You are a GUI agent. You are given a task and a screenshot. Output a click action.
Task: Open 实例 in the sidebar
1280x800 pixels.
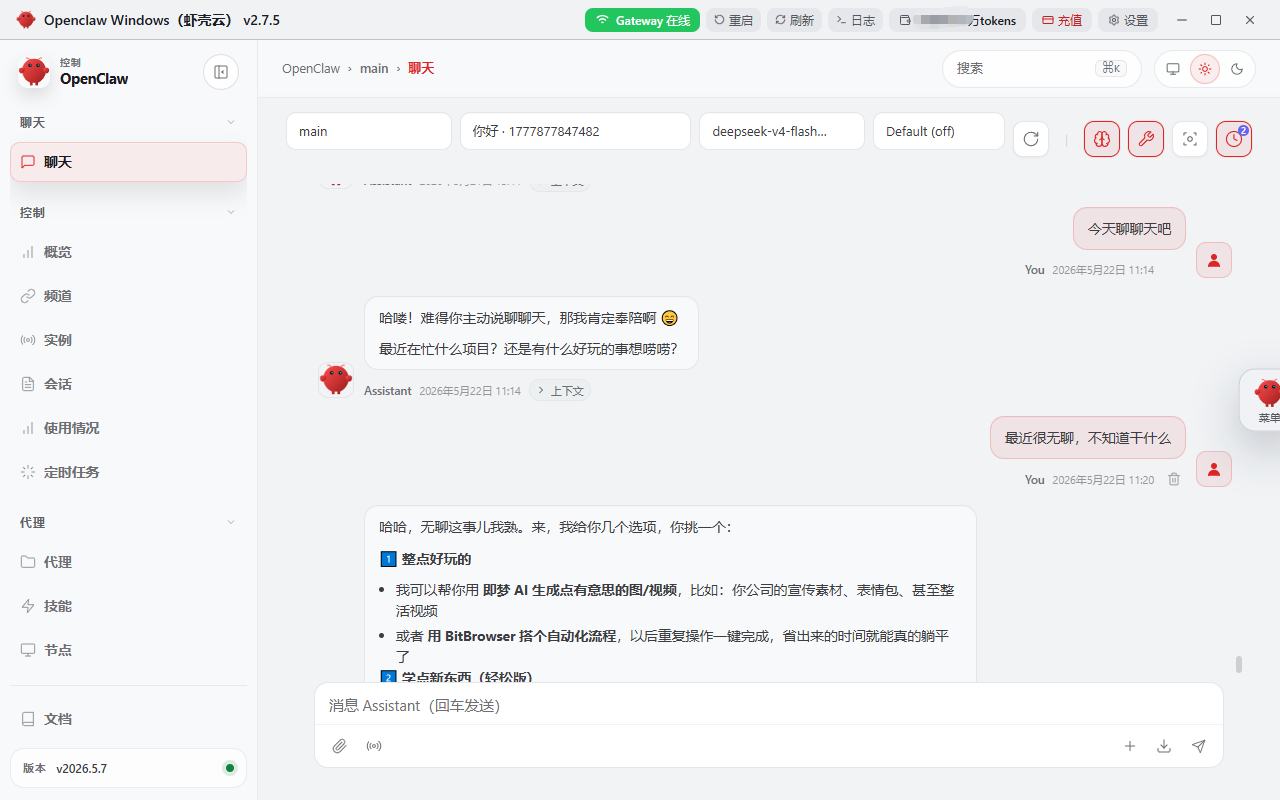point(128,340)
